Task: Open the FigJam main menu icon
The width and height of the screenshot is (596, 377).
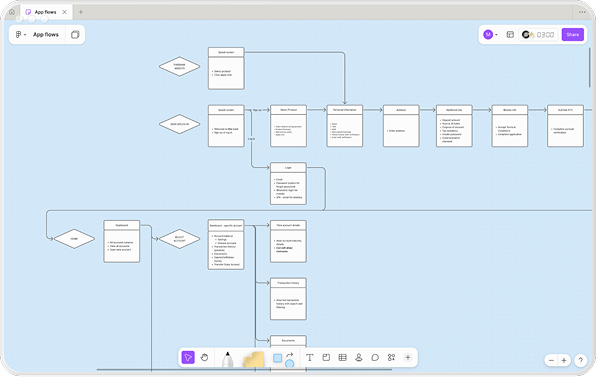Action: coord(21,35)
